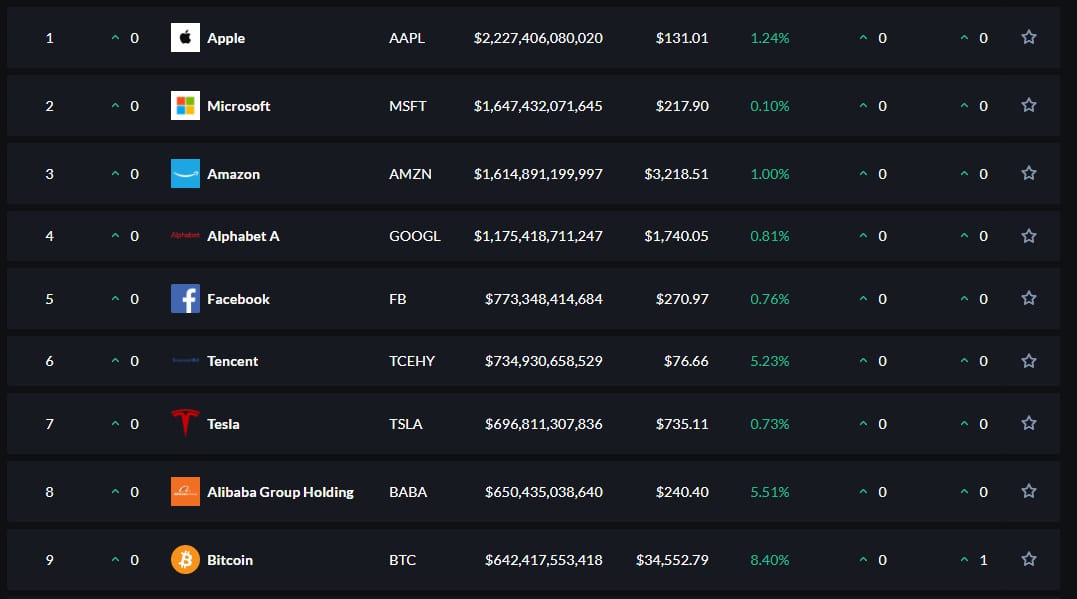Click Facebook's market cap $773,348,414,684

pyautogui.click(x=543, y=300)
